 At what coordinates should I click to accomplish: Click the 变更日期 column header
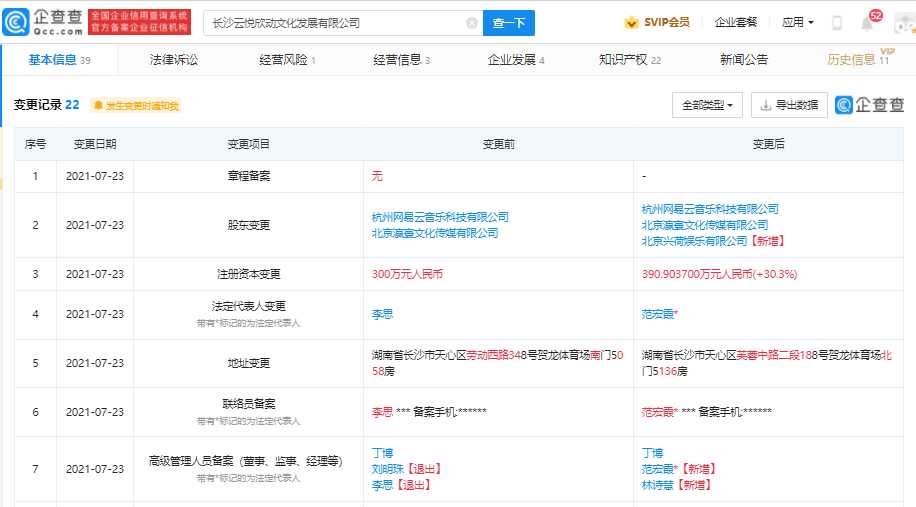[x=95, y=144]
